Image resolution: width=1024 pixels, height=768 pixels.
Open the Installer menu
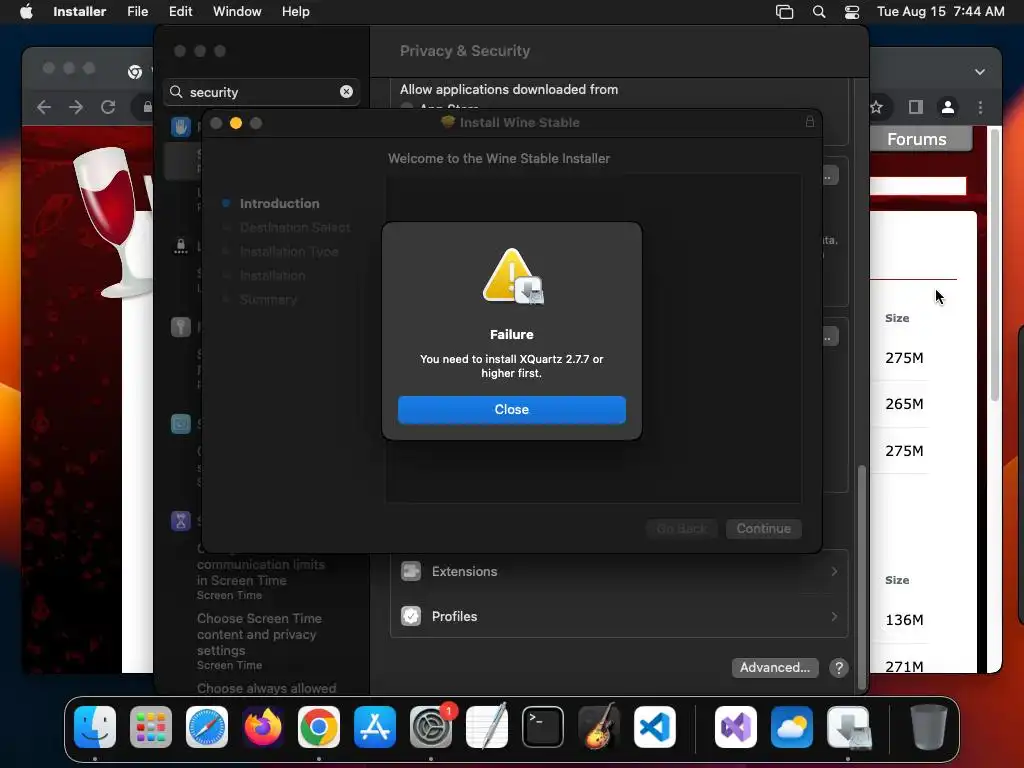click(79, 11)
